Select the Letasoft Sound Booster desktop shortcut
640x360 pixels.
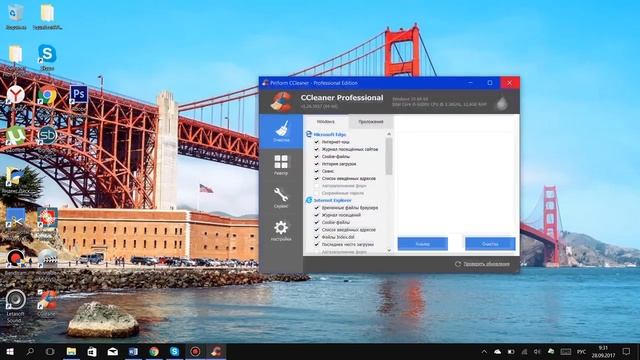16,306
